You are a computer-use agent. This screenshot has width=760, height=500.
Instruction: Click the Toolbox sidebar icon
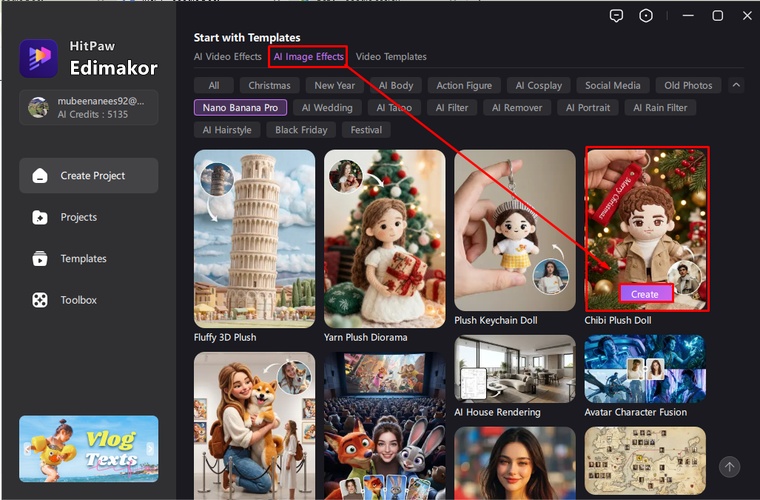[x=40, y=300]
